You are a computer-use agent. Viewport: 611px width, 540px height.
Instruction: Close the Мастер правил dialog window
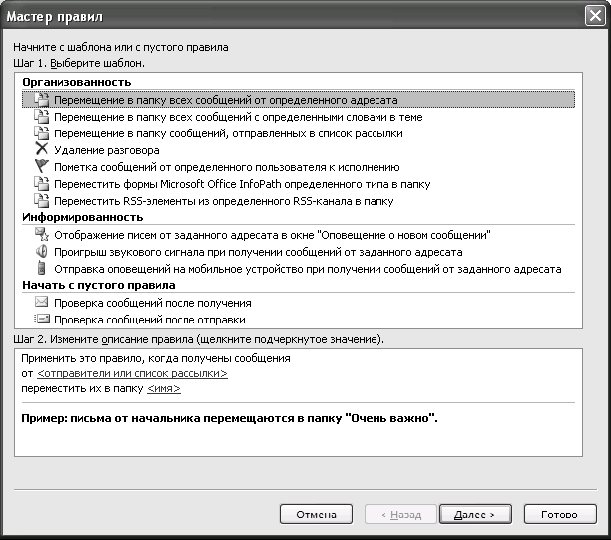point(592,17)
